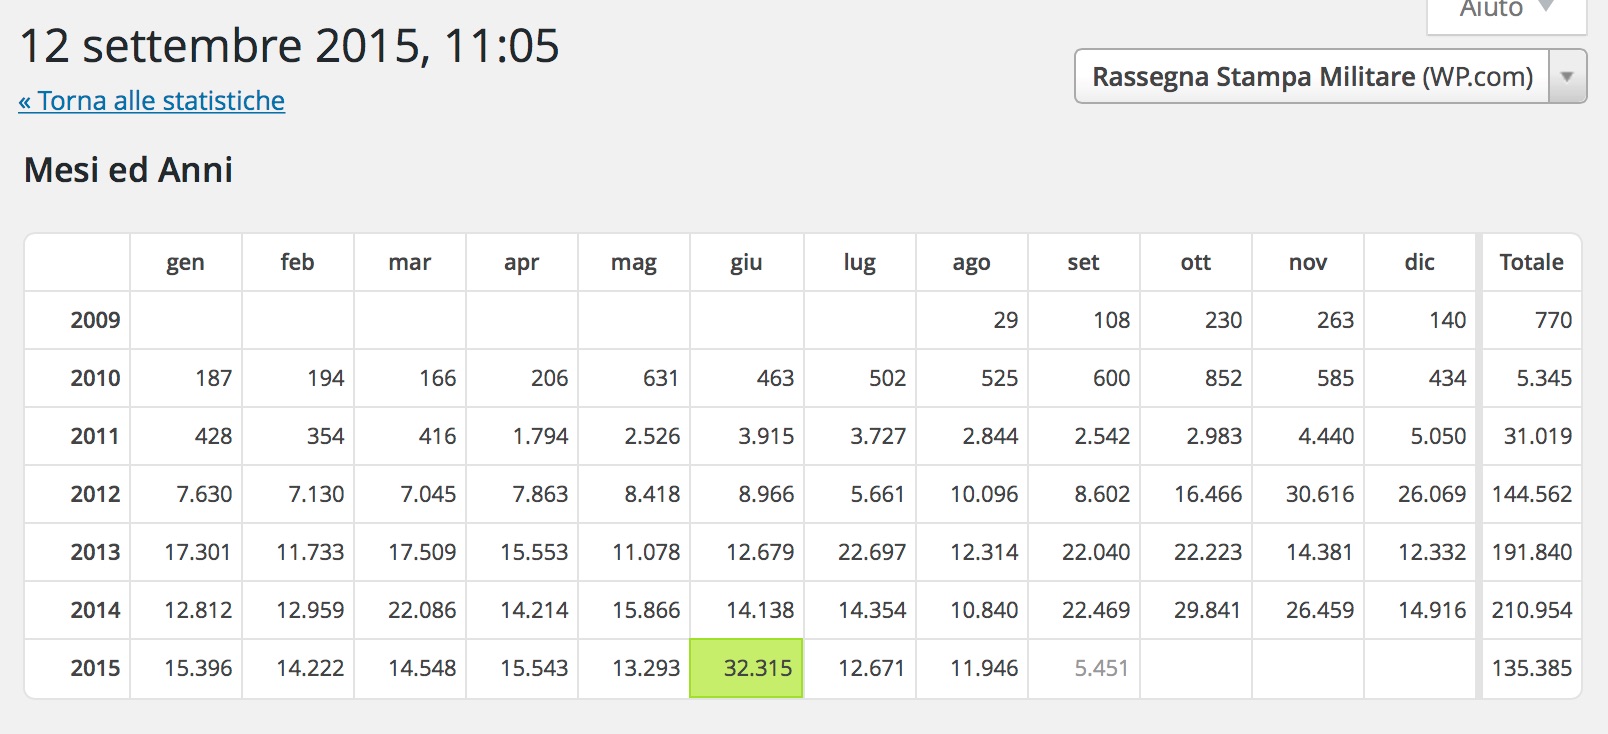Select the 30.616 November 2012 cell
This screenshot has width=1608, height=734.
(1319, 494)
